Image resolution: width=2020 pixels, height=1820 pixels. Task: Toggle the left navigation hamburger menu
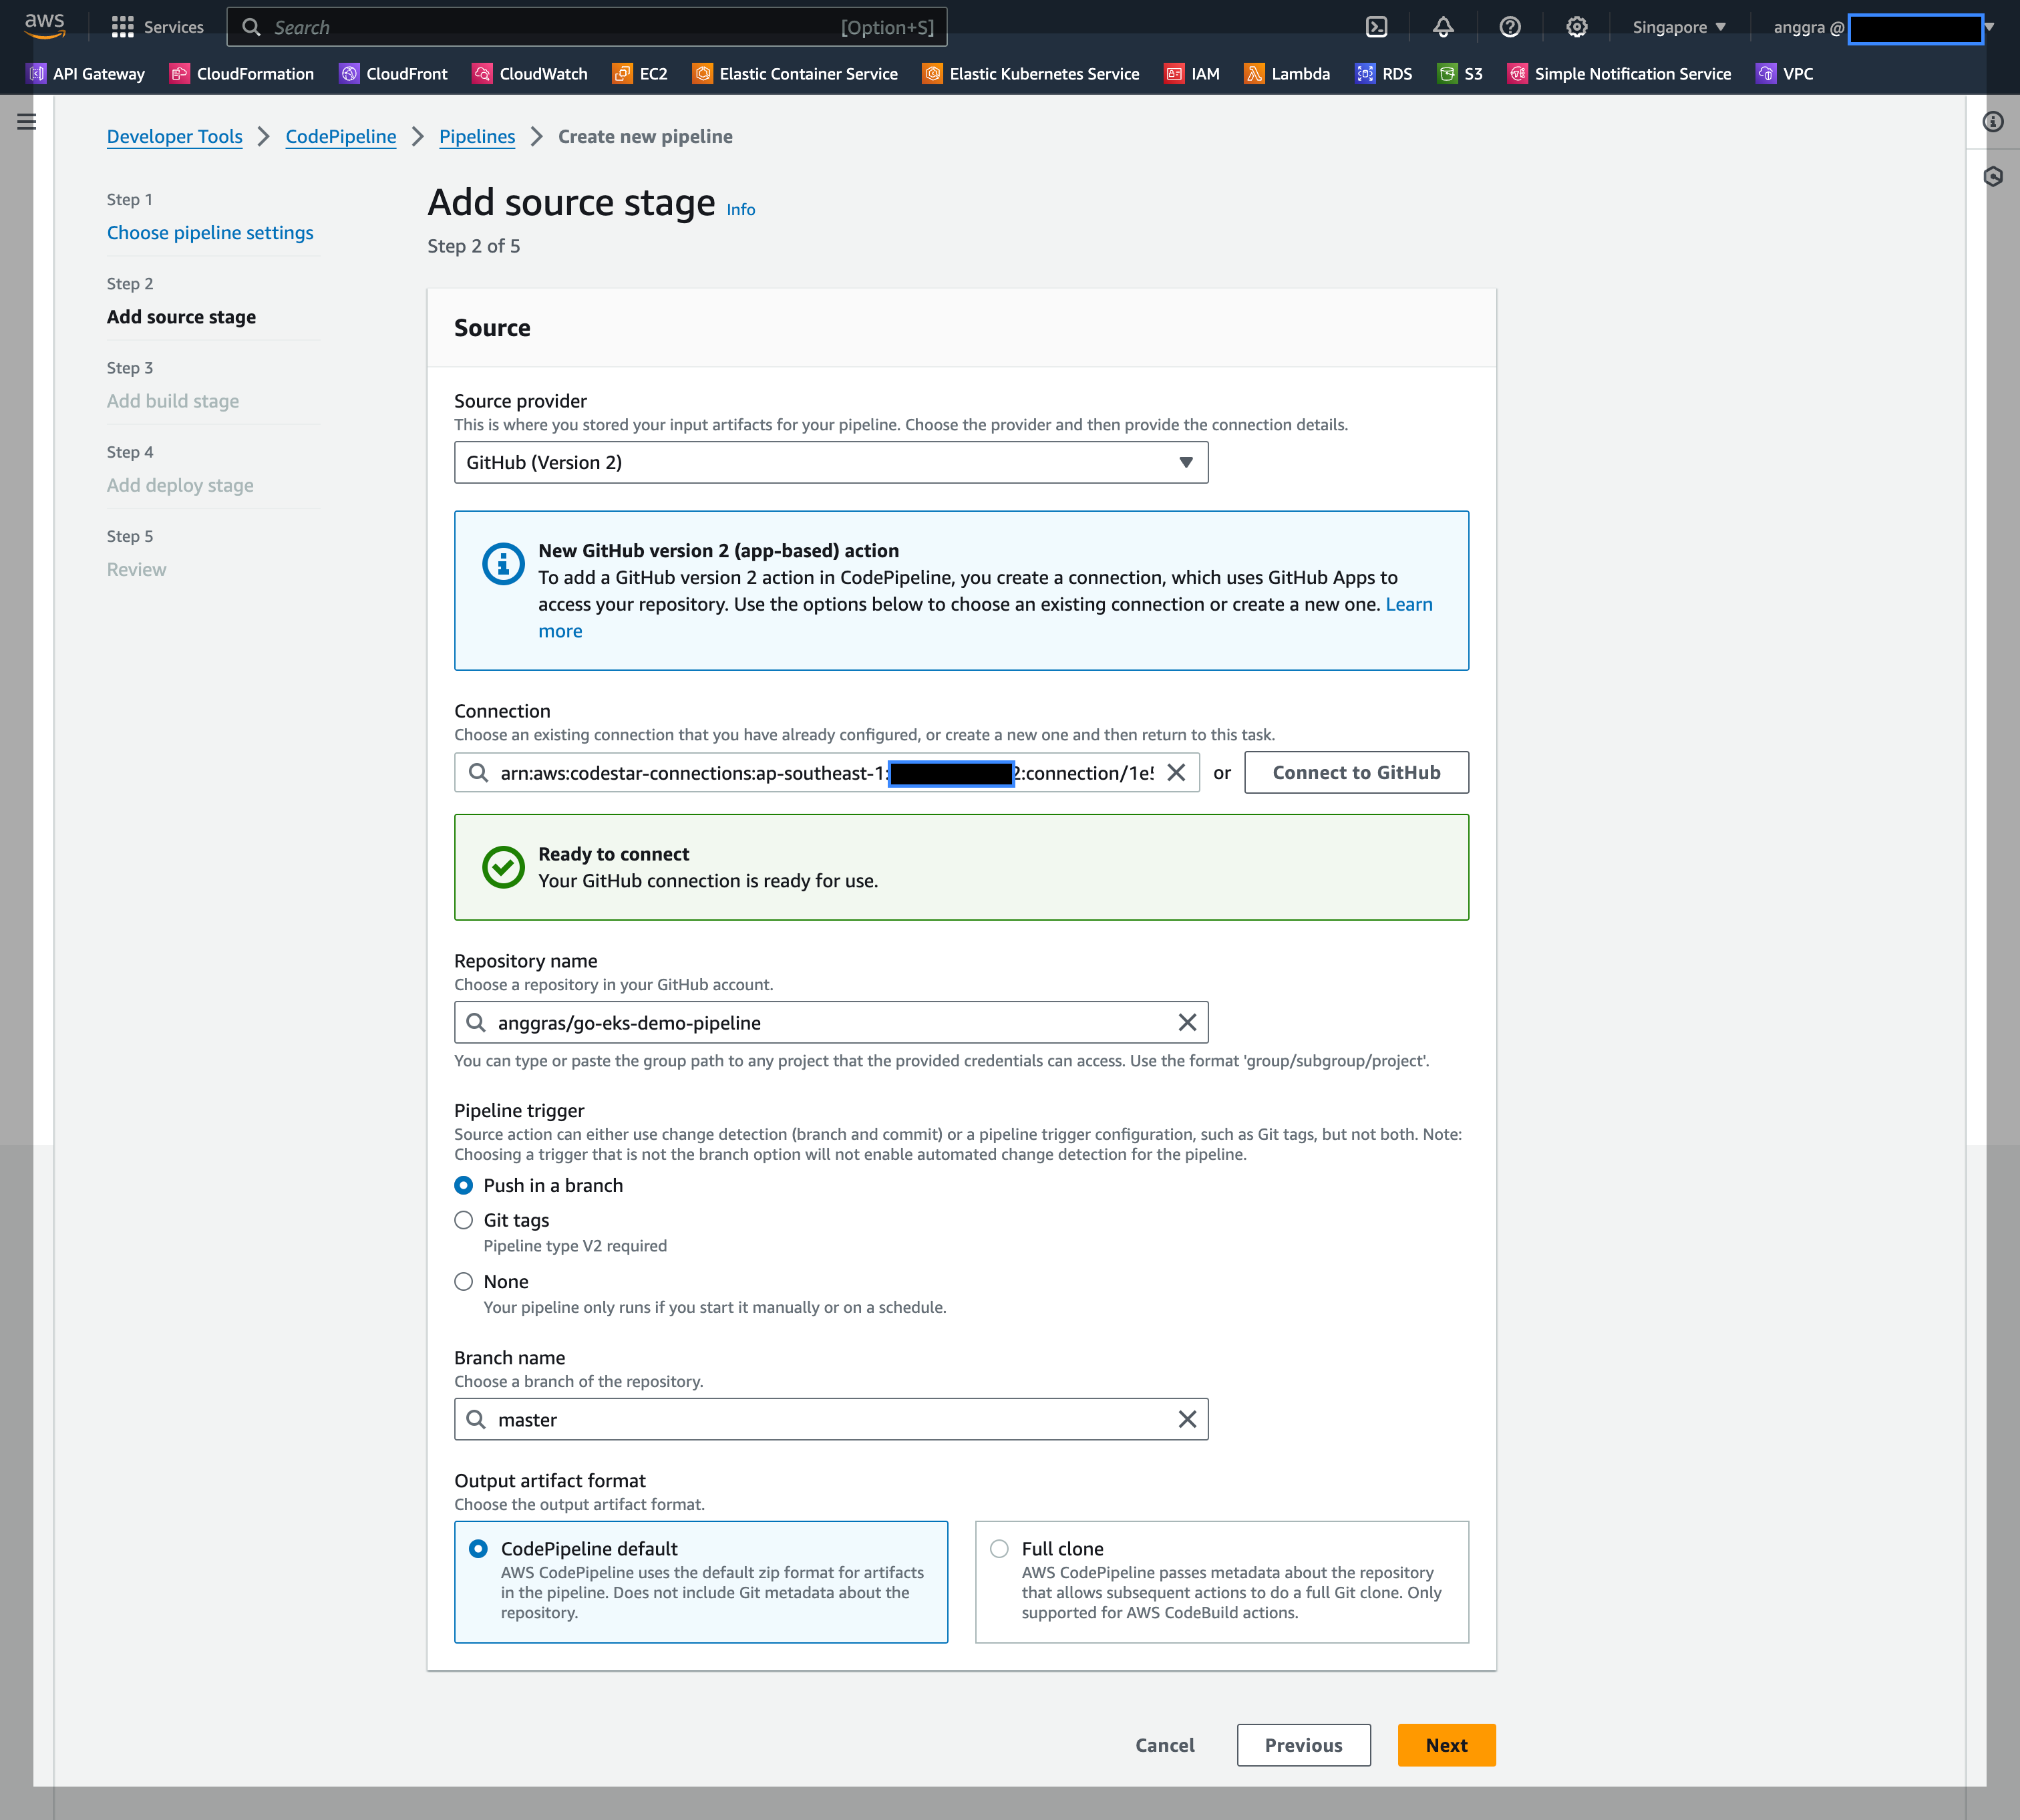pos(27,122)
